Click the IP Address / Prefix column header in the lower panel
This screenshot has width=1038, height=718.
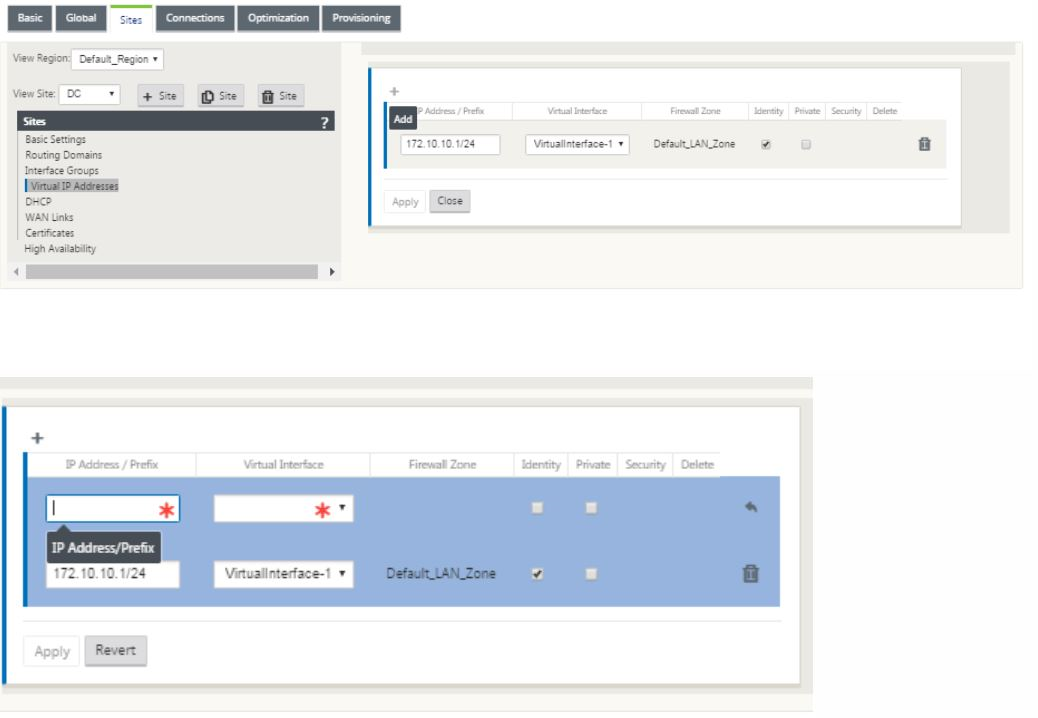[x=112, y=465]
